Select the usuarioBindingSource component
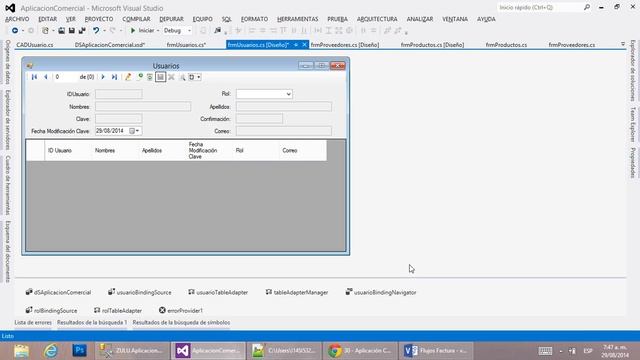640x360 pixels. coord(140,292)
